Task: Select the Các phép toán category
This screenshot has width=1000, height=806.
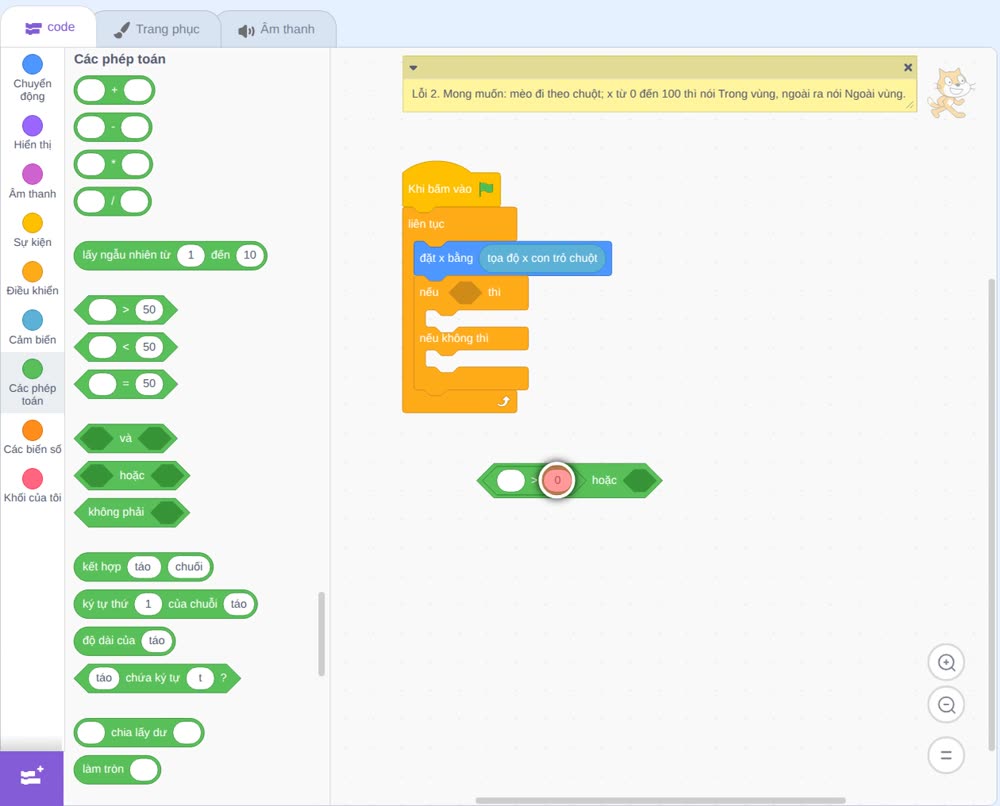Action: [33, 383]
